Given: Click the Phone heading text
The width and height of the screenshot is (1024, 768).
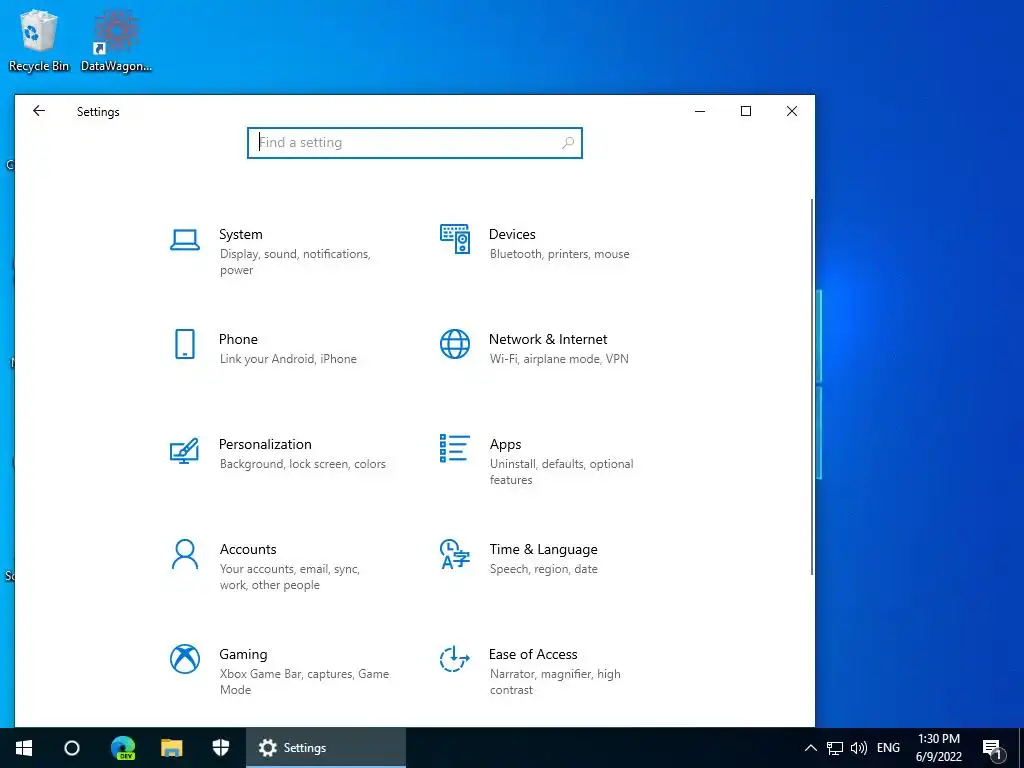Looking at the screenshot, I should pos(238,340).
